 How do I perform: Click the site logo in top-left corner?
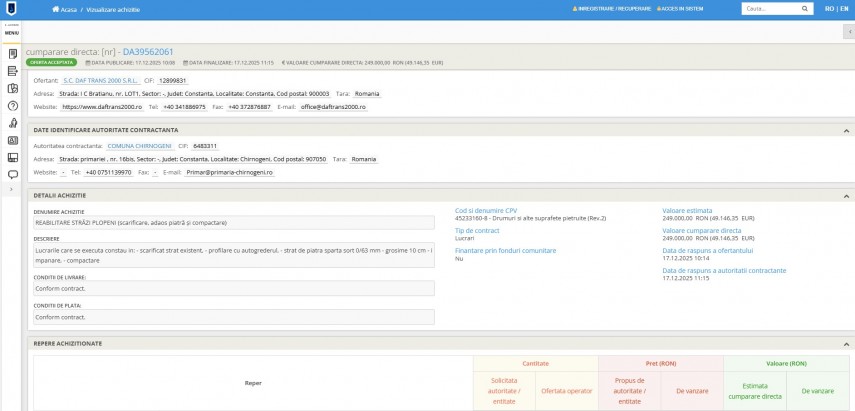(x=12, y=9)
